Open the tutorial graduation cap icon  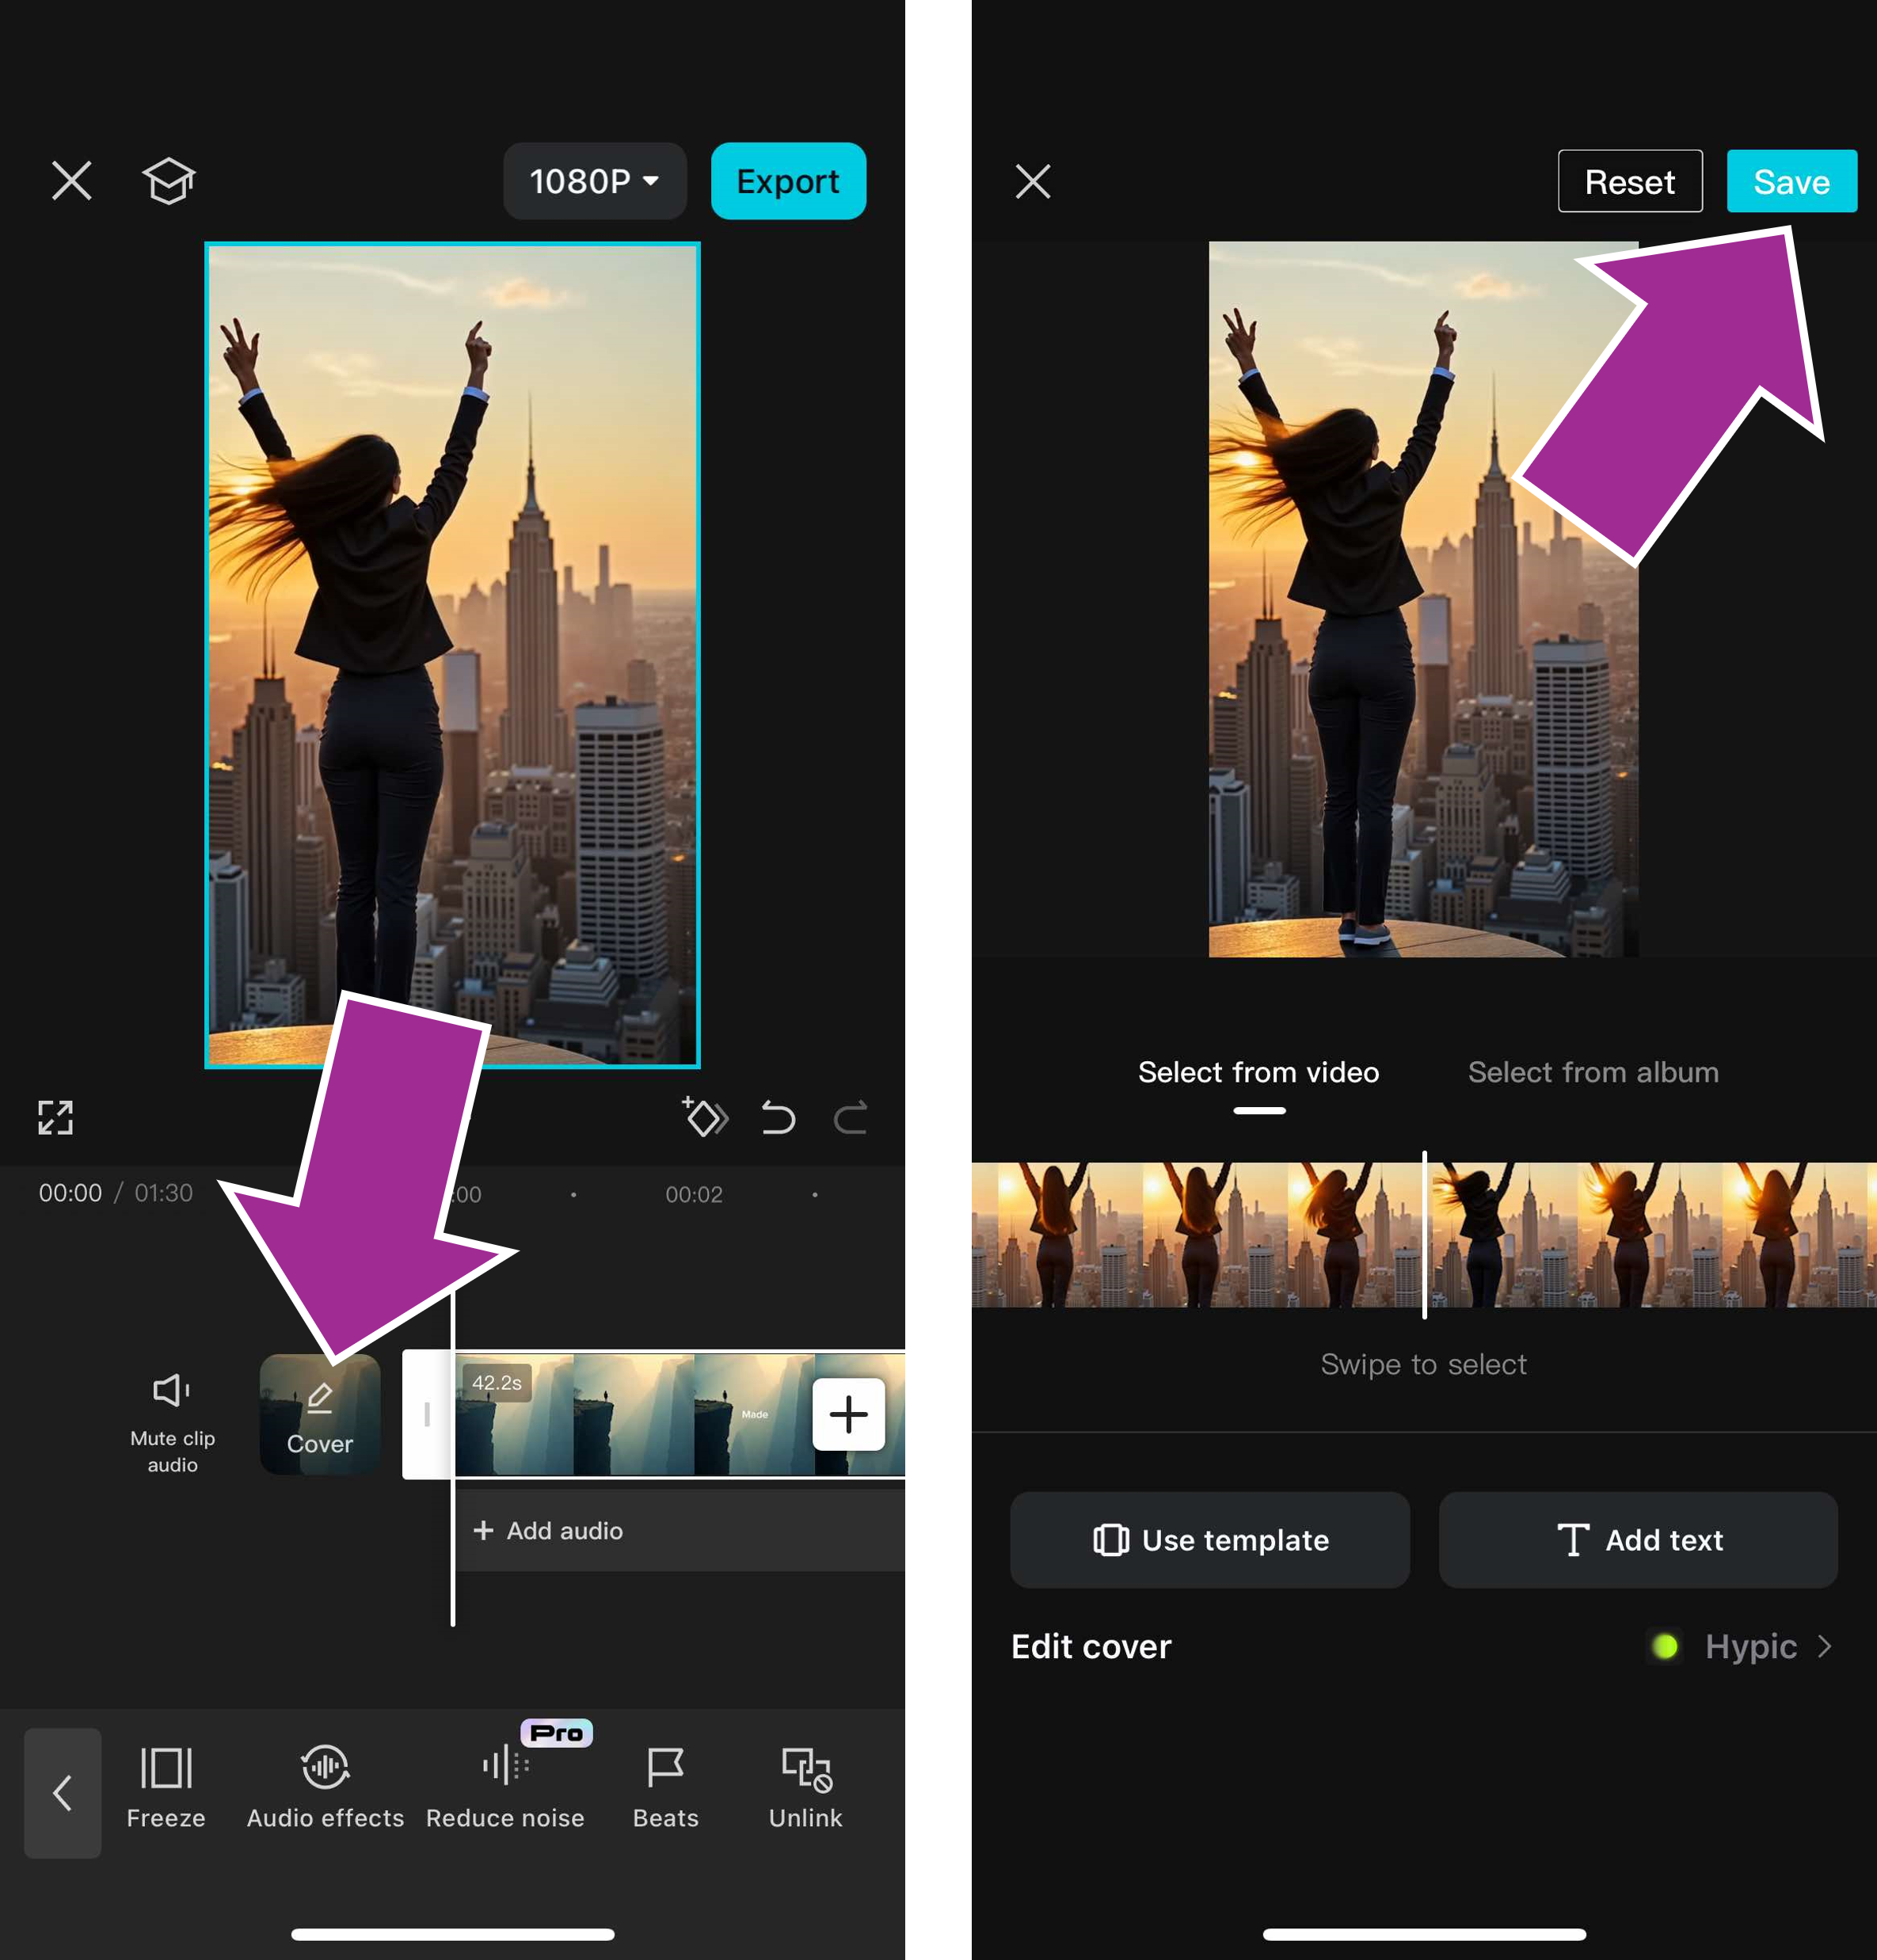click(x=168, y=181)
